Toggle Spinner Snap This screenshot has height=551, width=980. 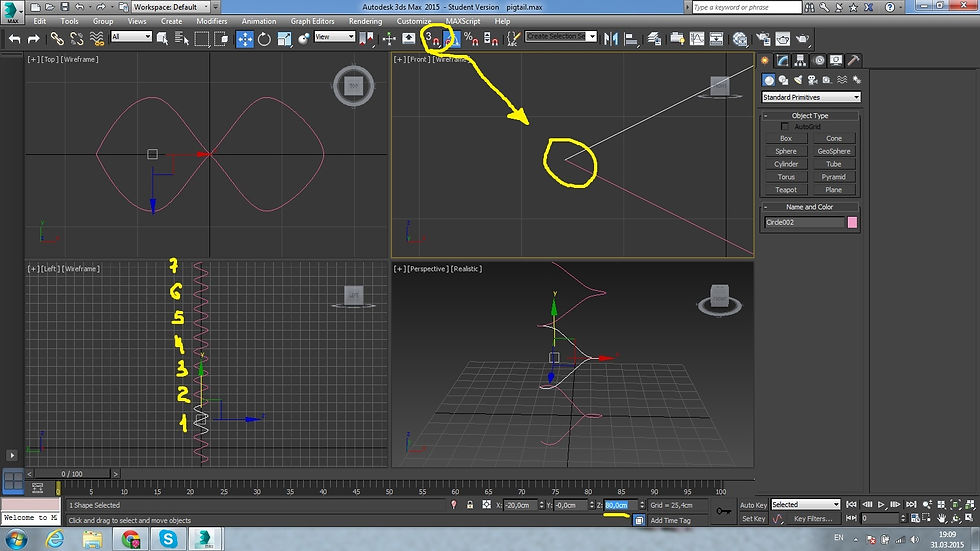point(491,39)
